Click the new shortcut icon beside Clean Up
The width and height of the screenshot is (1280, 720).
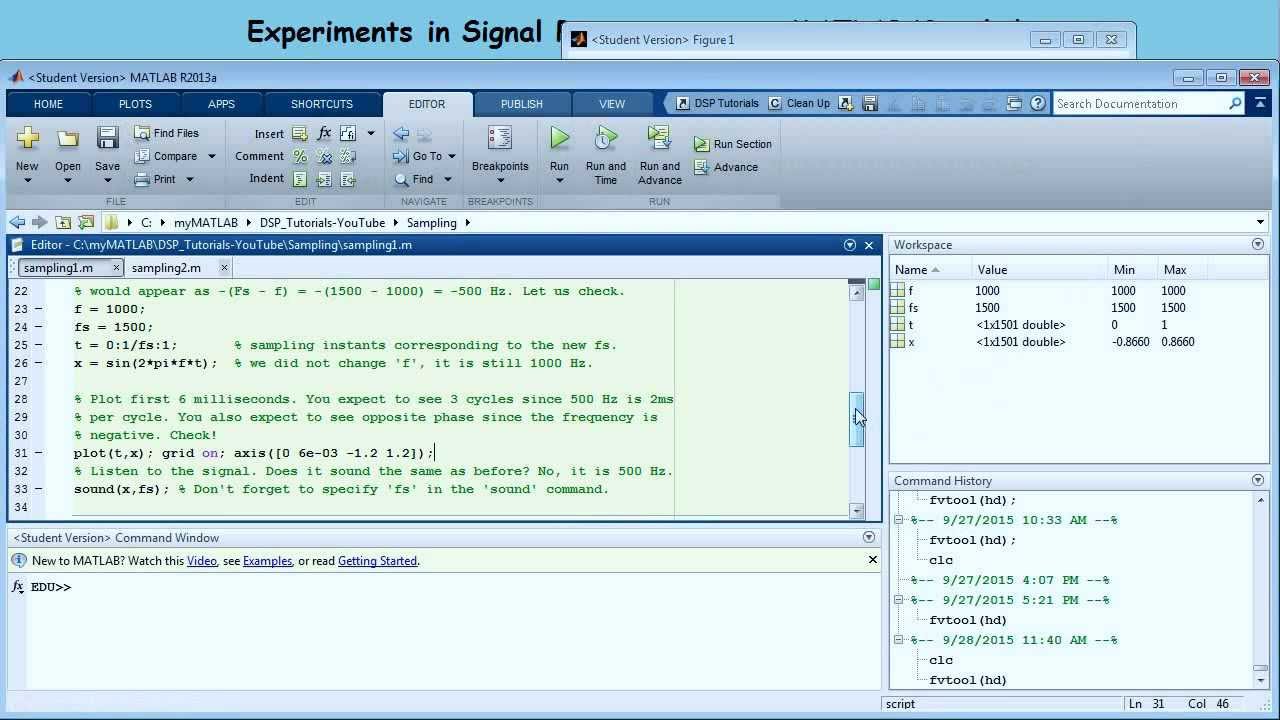click(x=845, y=103)
